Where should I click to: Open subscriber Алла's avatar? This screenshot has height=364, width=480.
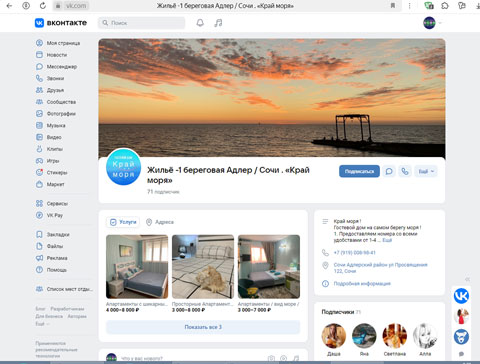pos(425,336)
